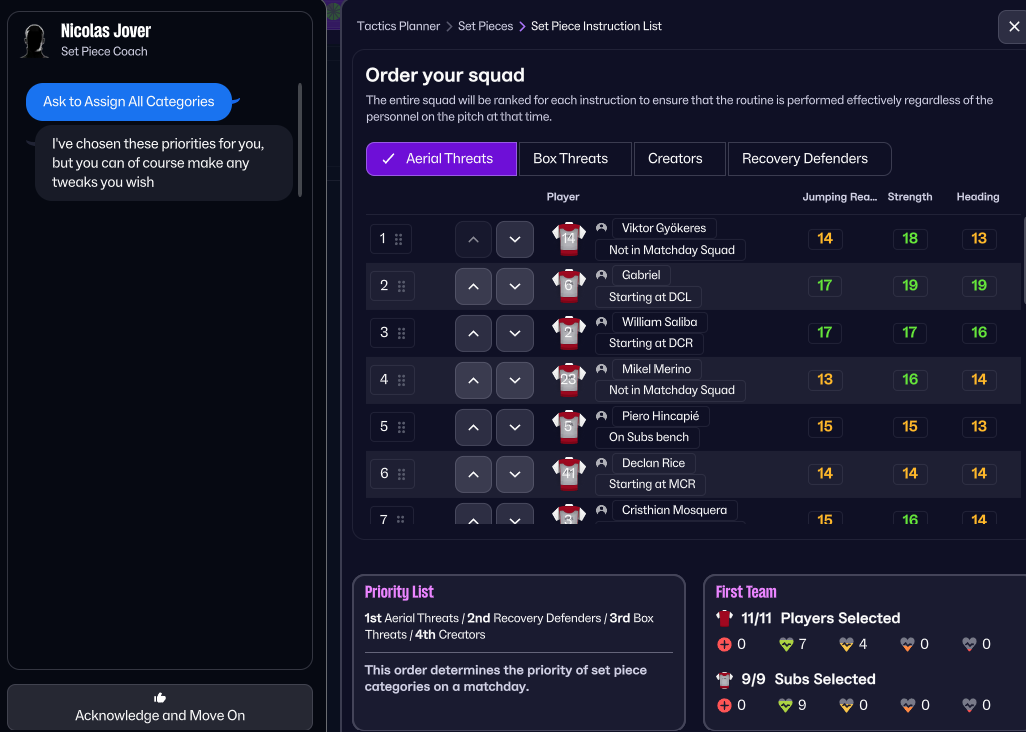Move Declan Rice down in the ranking
The width and height of the screenshot is (1026, 732).
[x=514, y=474]
